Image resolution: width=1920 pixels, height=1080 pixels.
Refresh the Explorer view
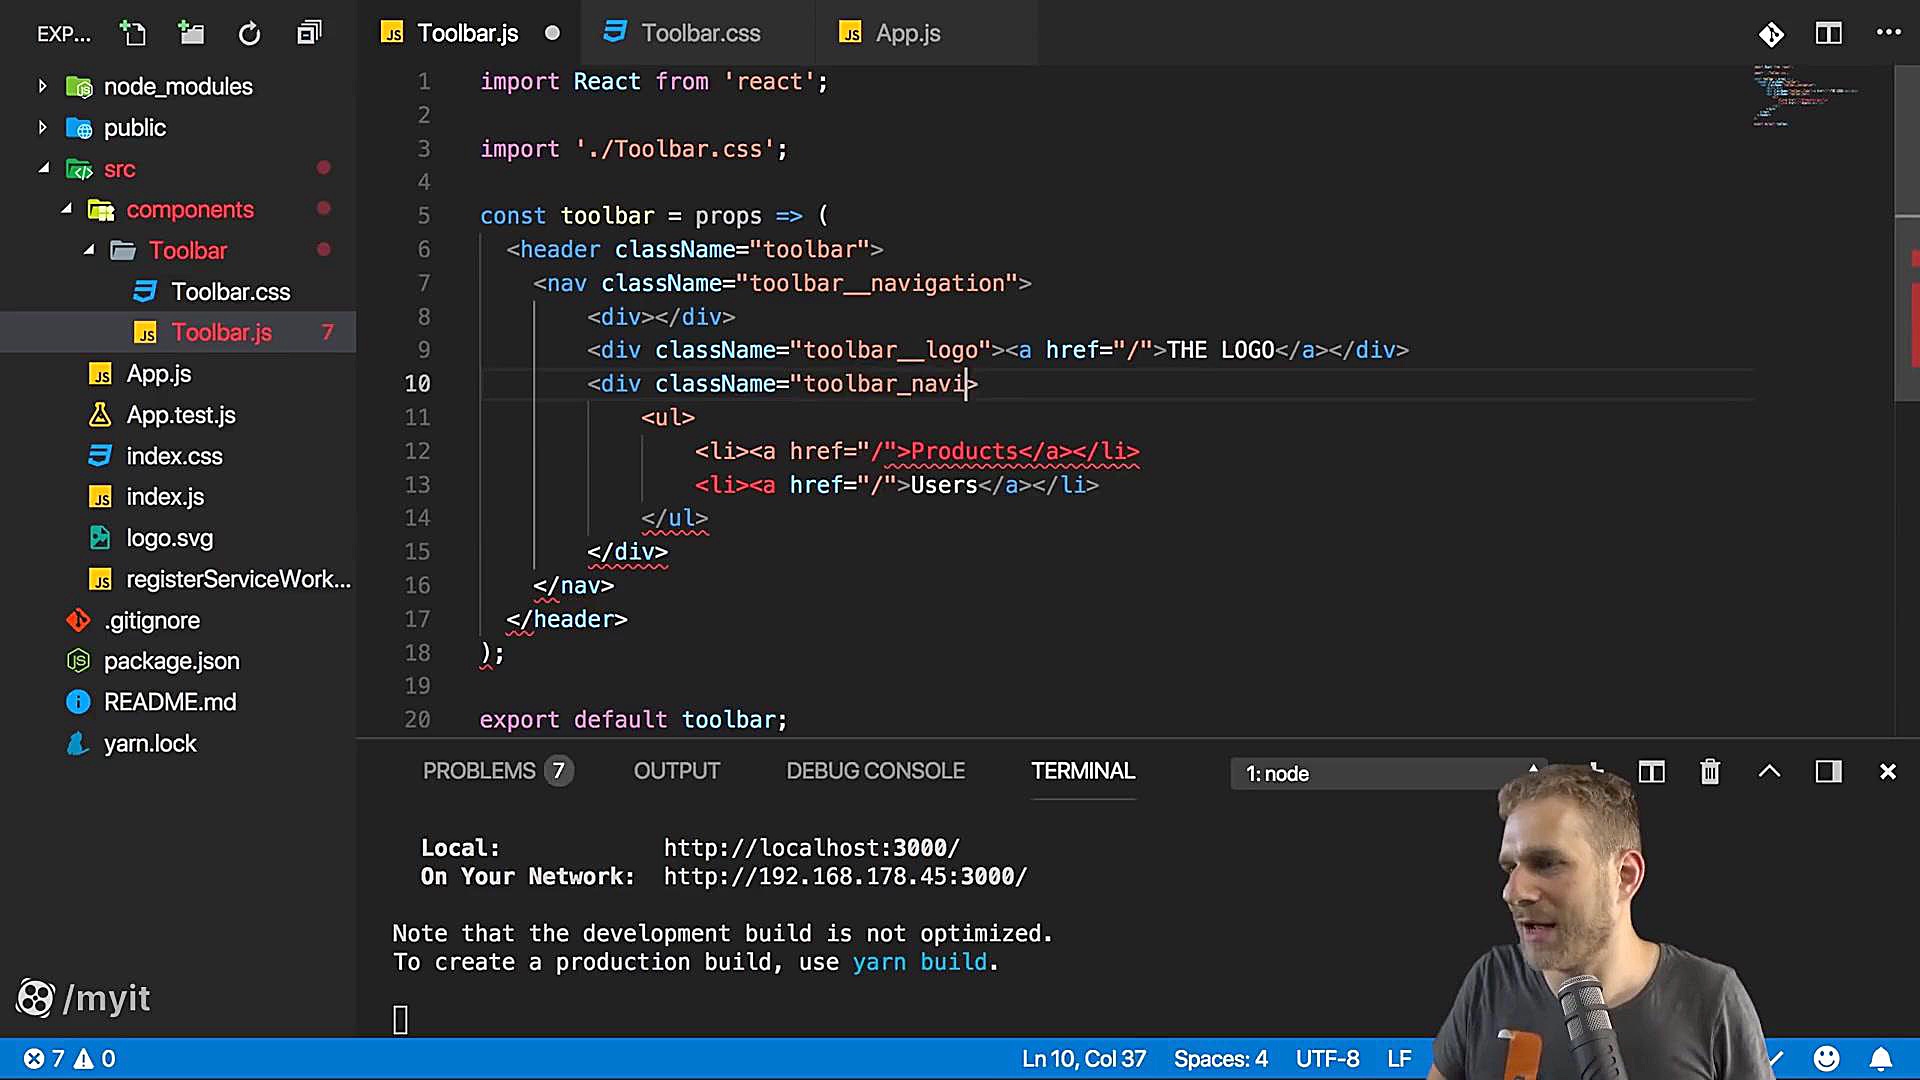[x=249, y=33]
